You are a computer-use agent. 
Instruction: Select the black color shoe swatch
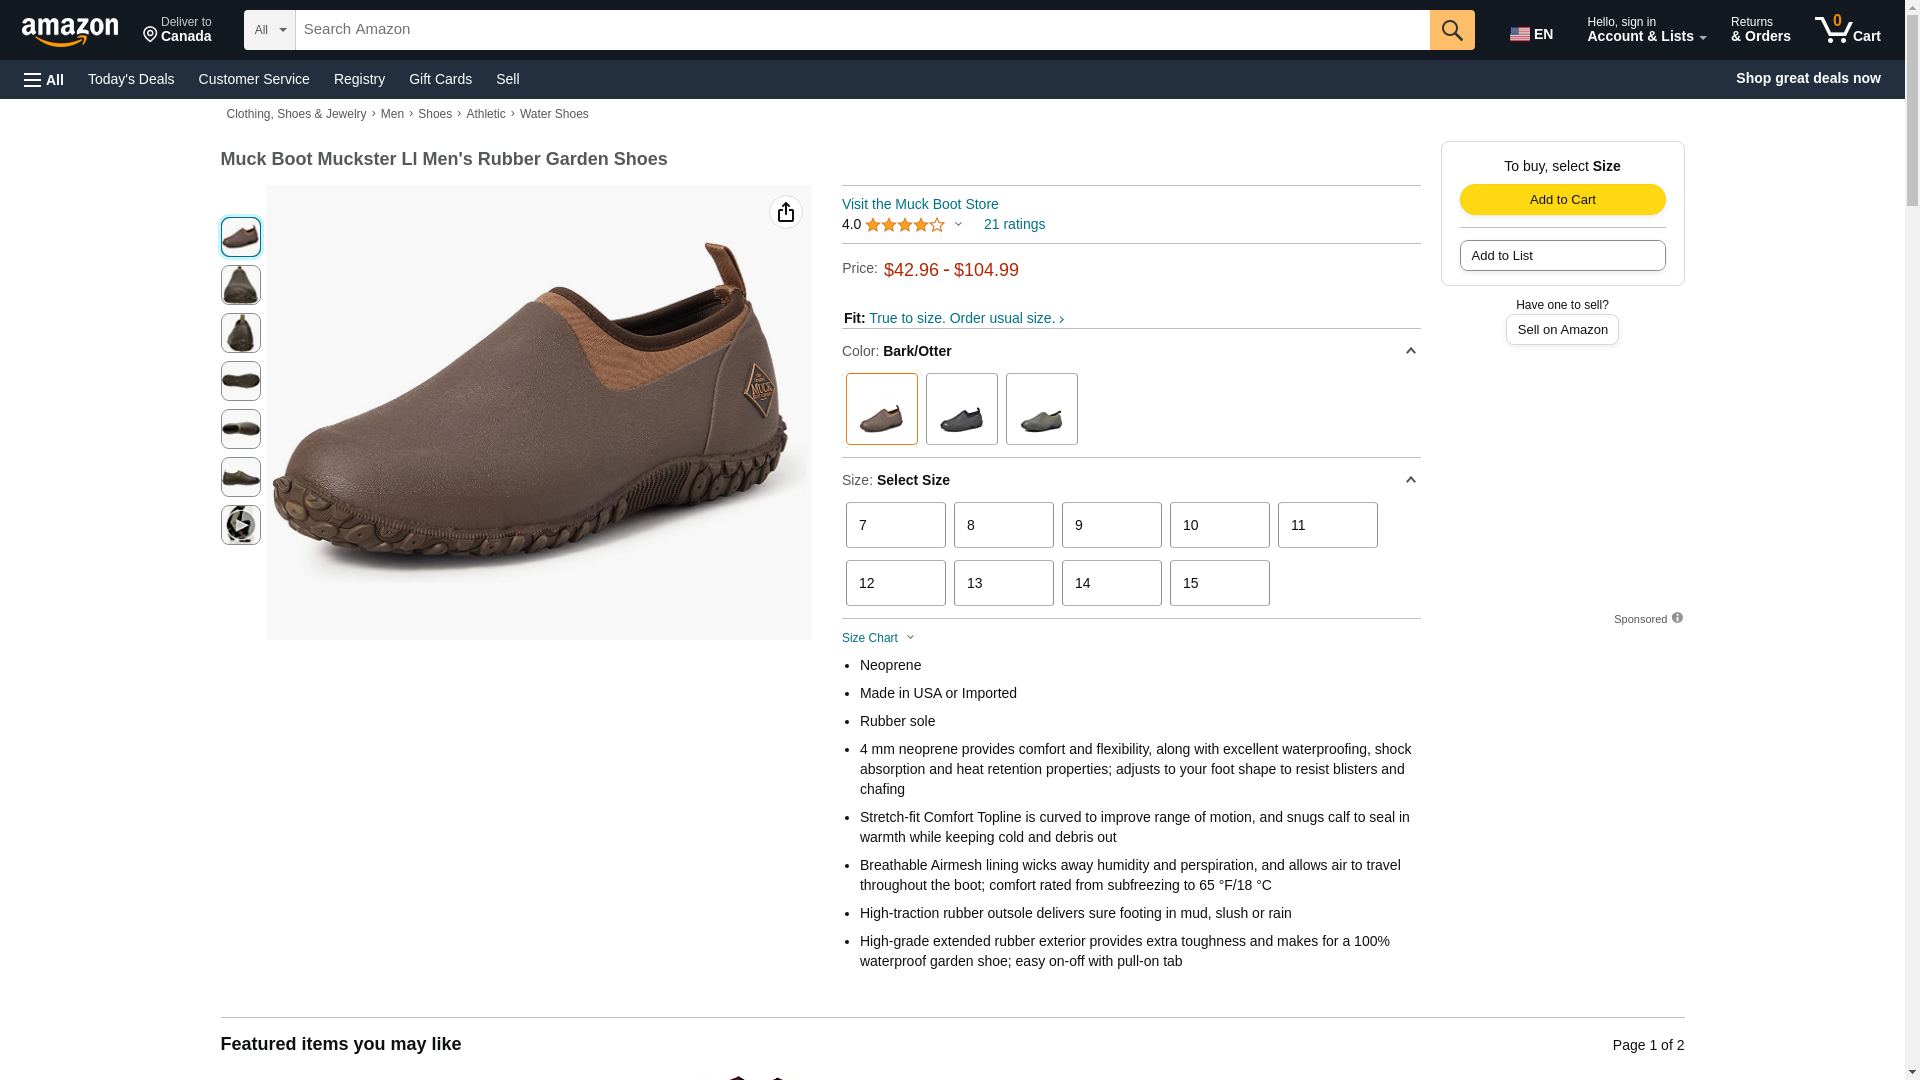coord(961,409)
